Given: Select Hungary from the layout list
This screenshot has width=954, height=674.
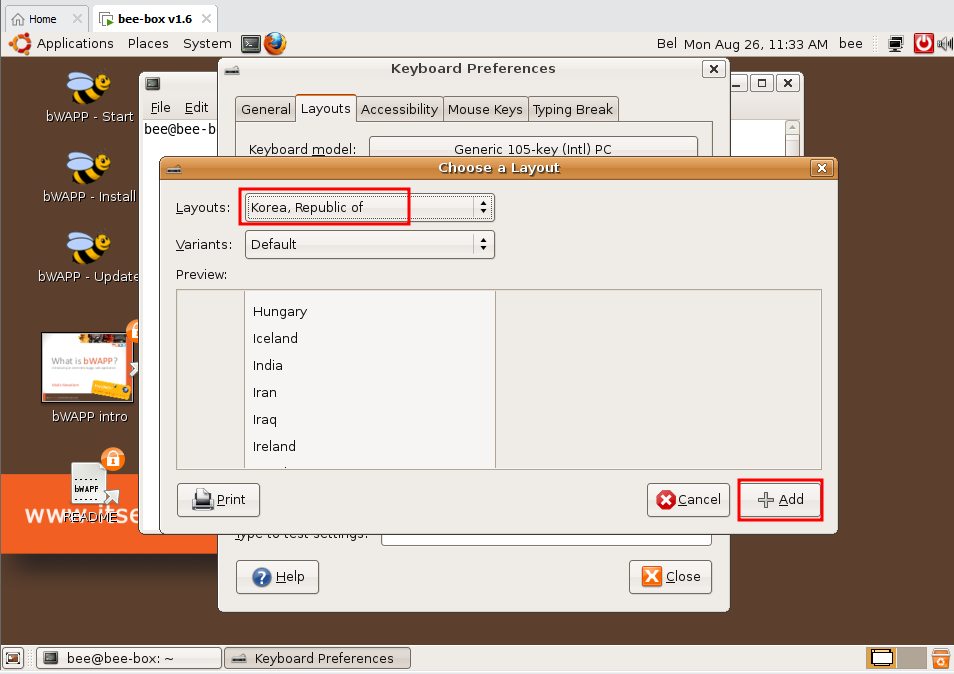Looking at the screenshot, I should pos(280,311).
